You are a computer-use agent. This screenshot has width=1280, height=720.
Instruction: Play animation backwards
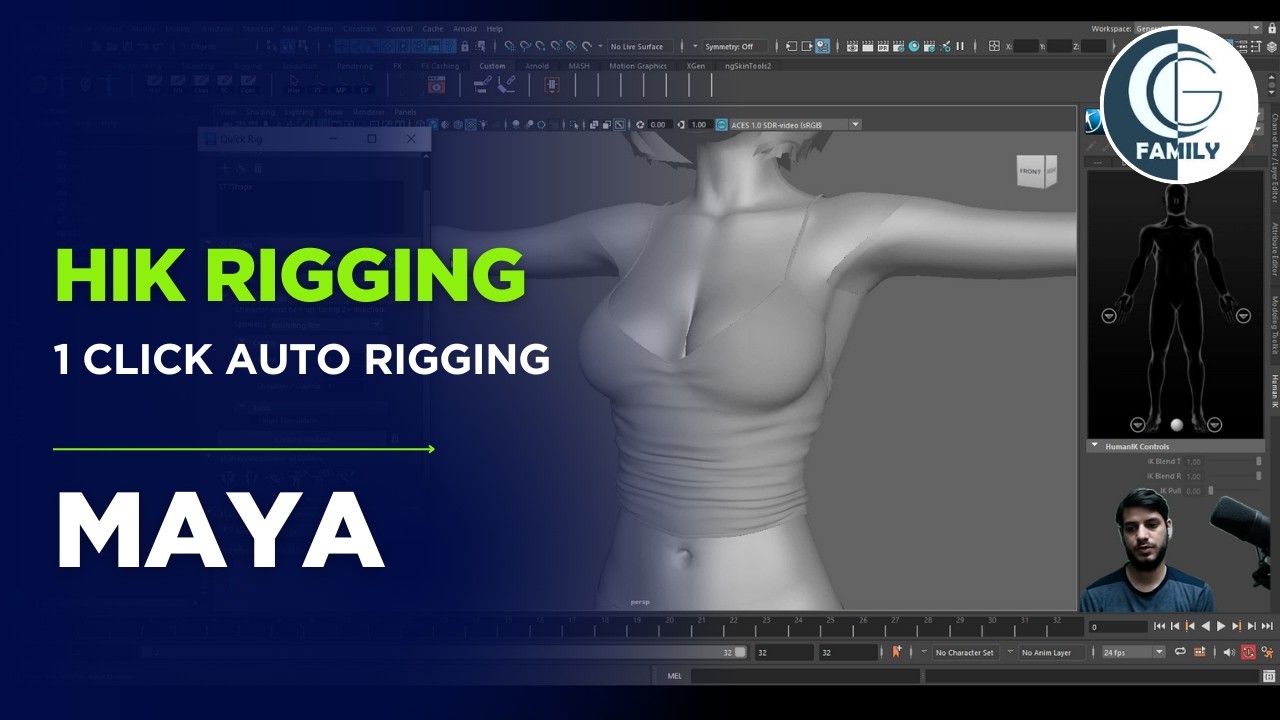click(1205, 626)
